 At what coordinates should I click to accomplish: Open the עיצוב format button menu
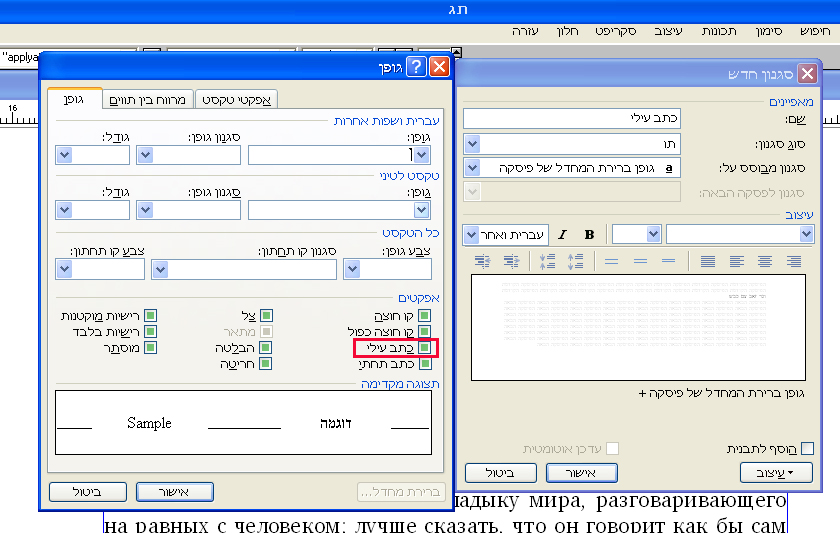point(776,473)
